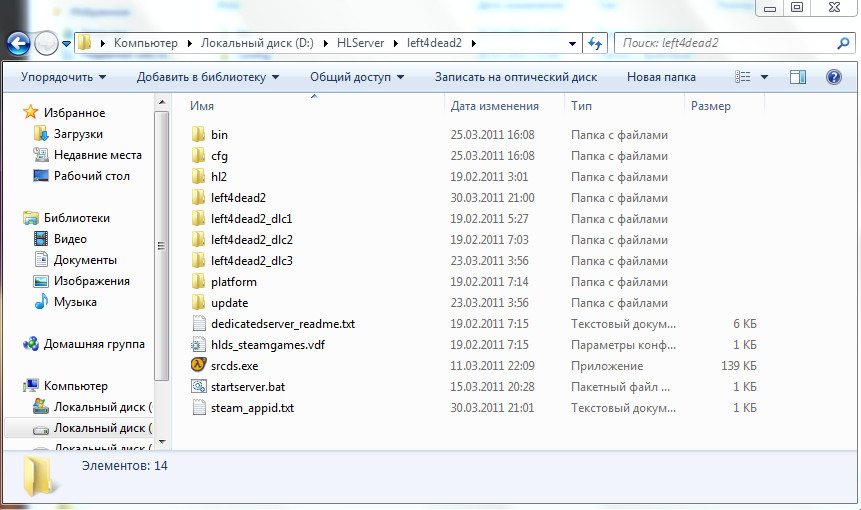Select the cfg folder icon
Viewport: 861px width, 510px height.
198,155
